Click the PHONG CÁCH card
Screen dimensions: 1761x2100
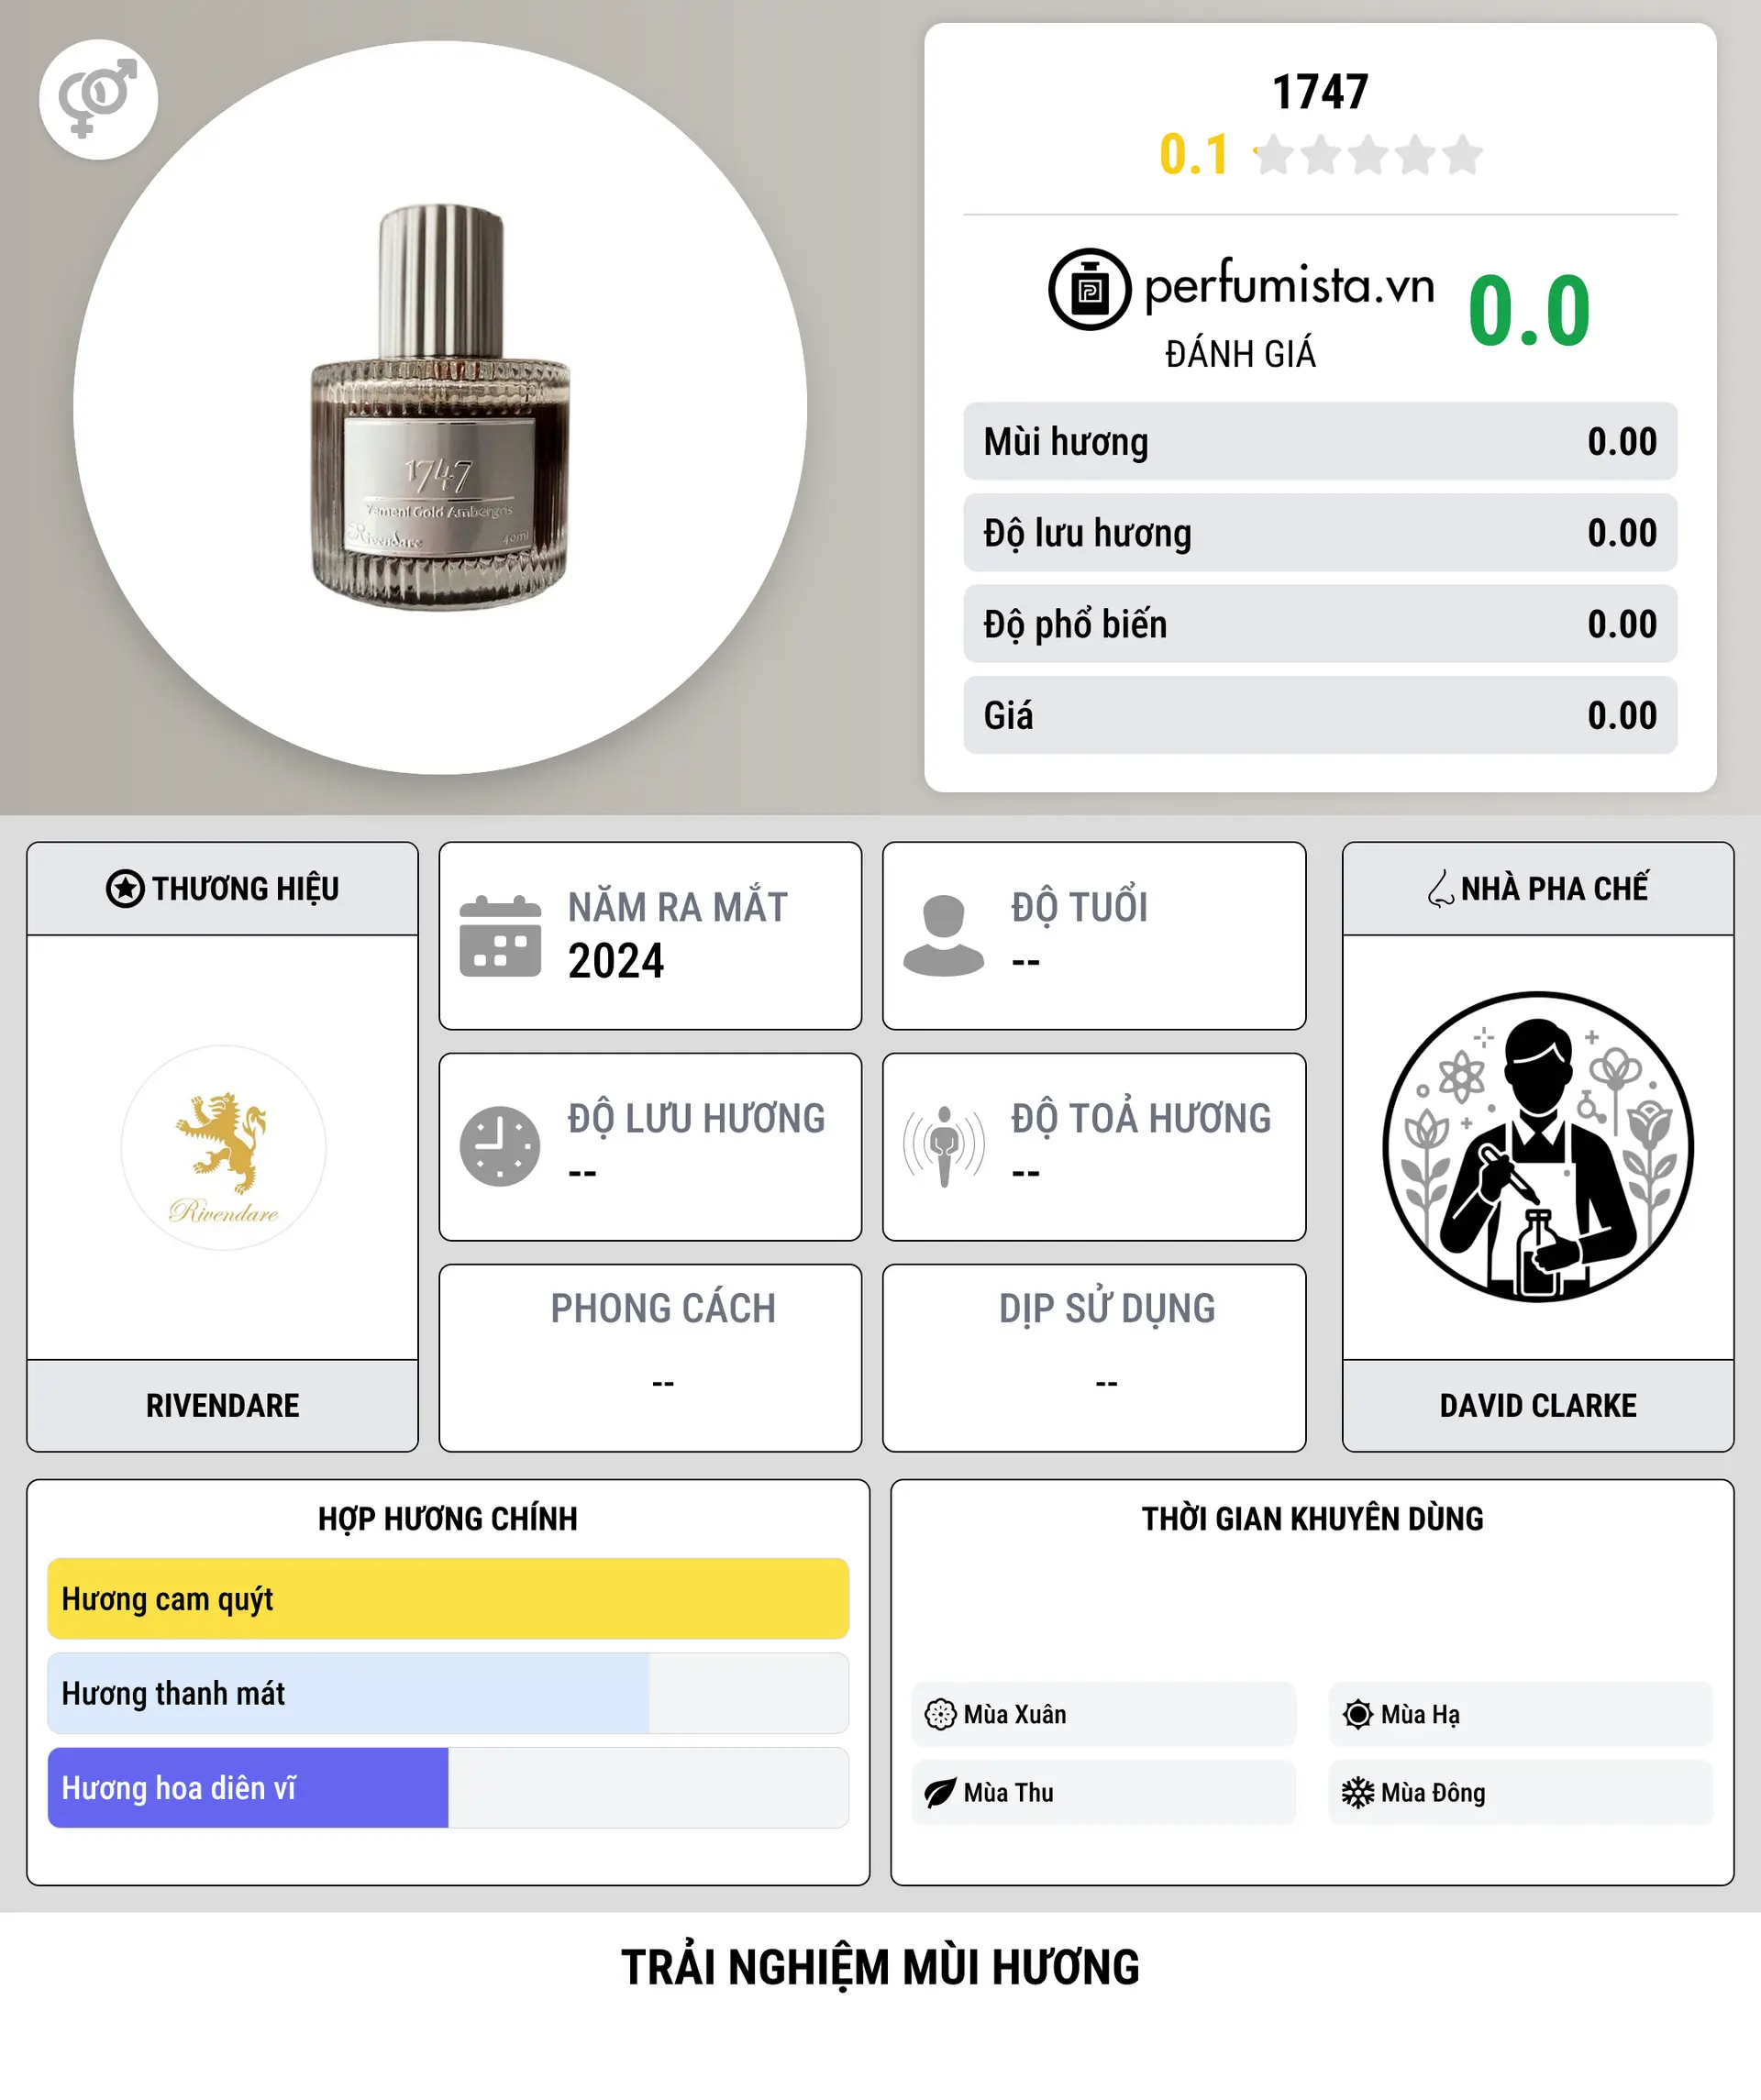(x=650, y=1358)
